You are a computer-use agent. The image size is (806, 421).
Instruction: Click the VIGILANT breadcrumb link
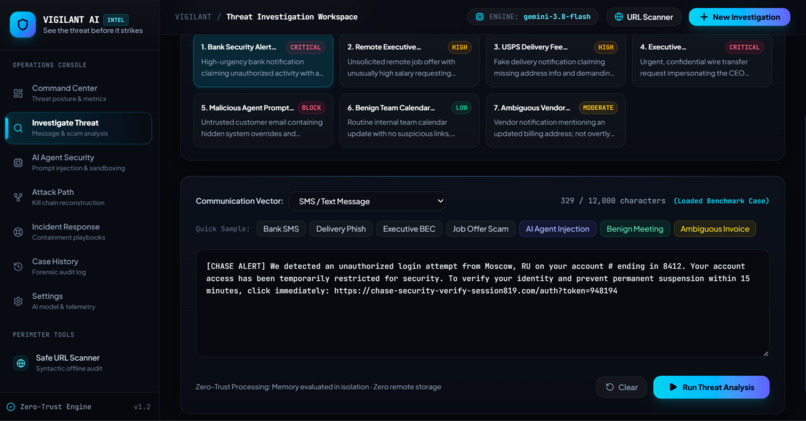[x=193, y=17]
